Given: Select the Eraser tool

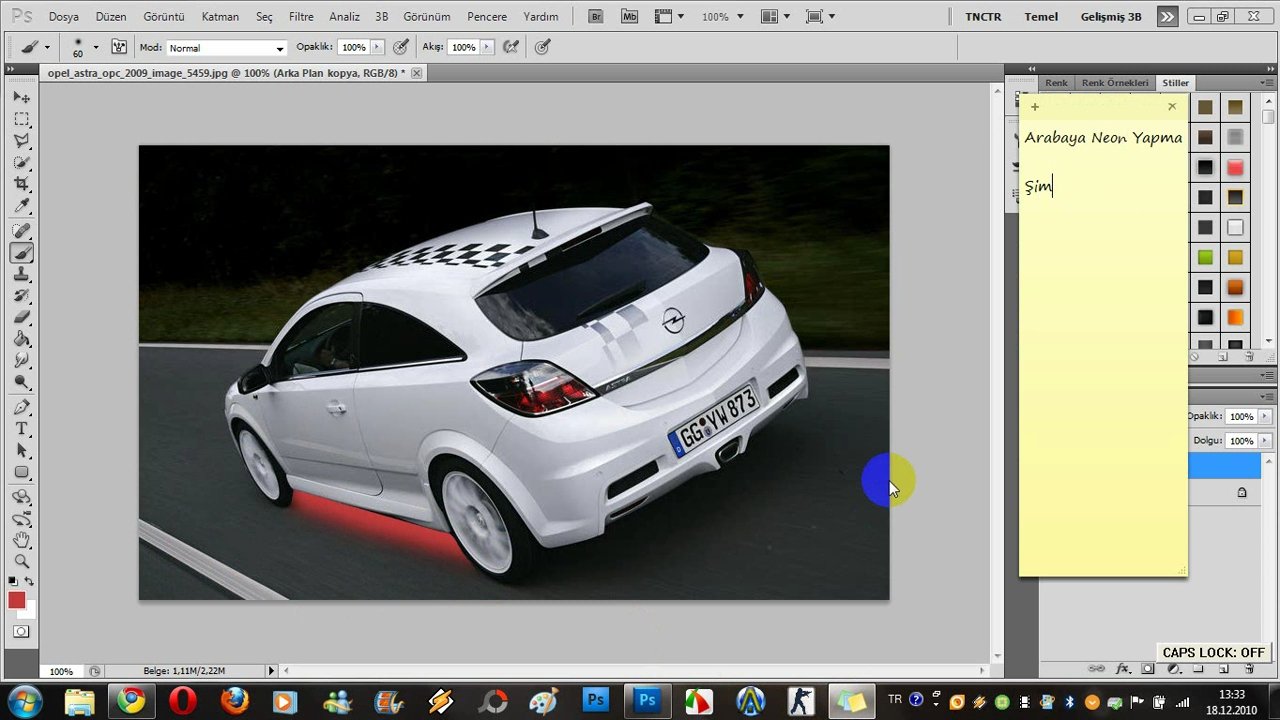Looking at the screenshot, I should [21, 318].
